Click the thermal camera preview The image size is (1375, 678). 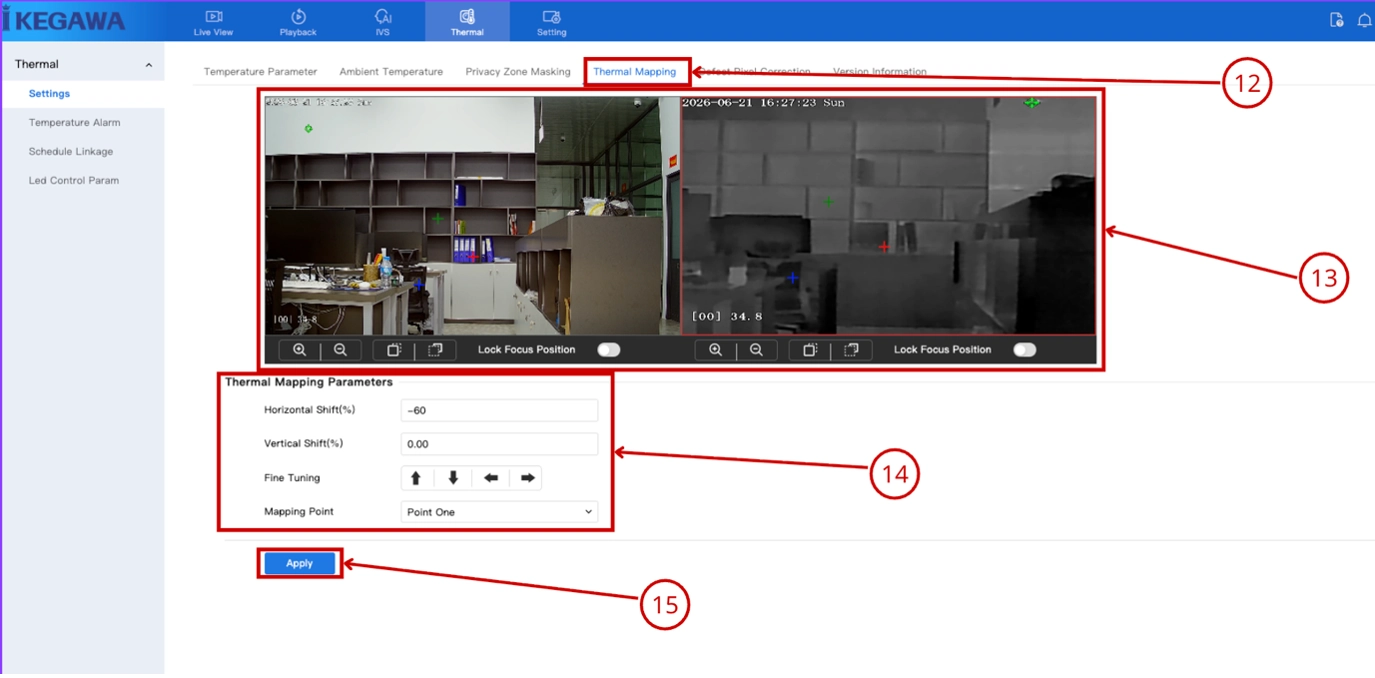tap(888, 215)
